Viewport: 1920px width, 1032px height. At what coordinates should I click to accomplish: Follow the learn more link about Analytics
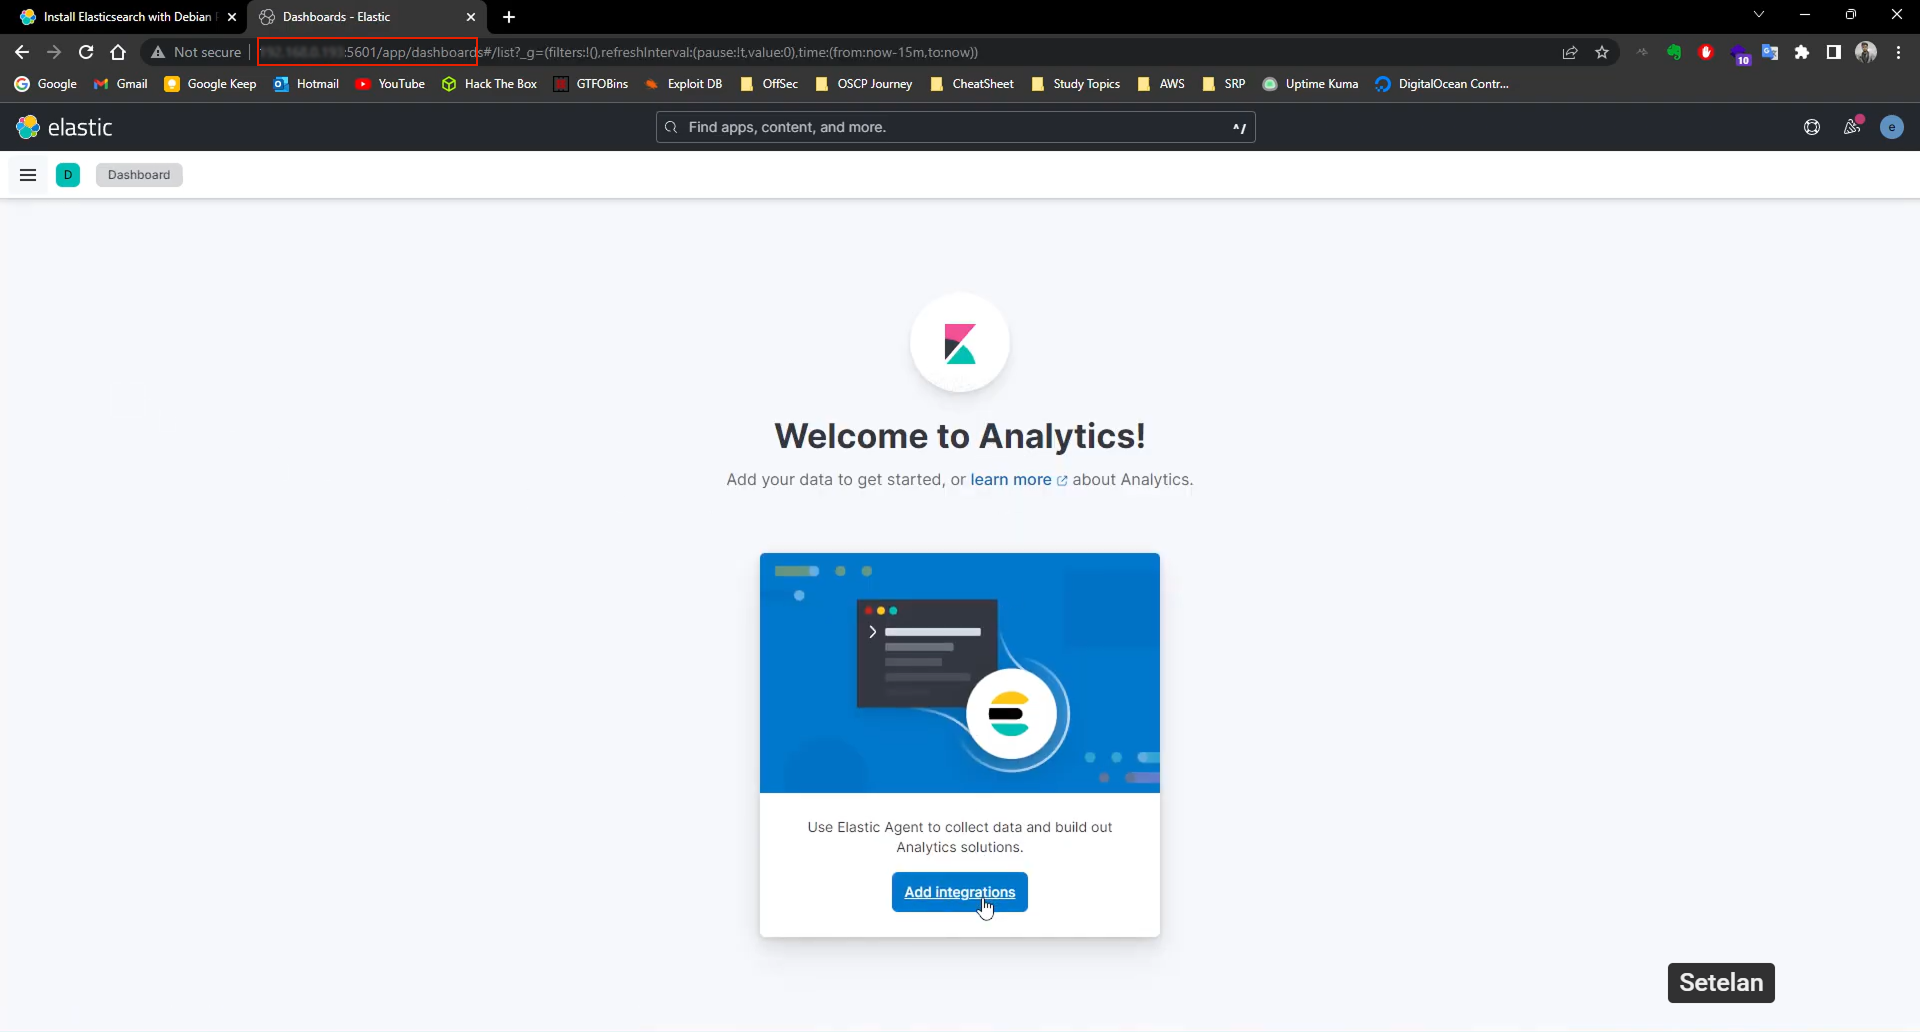[1012, 480]
